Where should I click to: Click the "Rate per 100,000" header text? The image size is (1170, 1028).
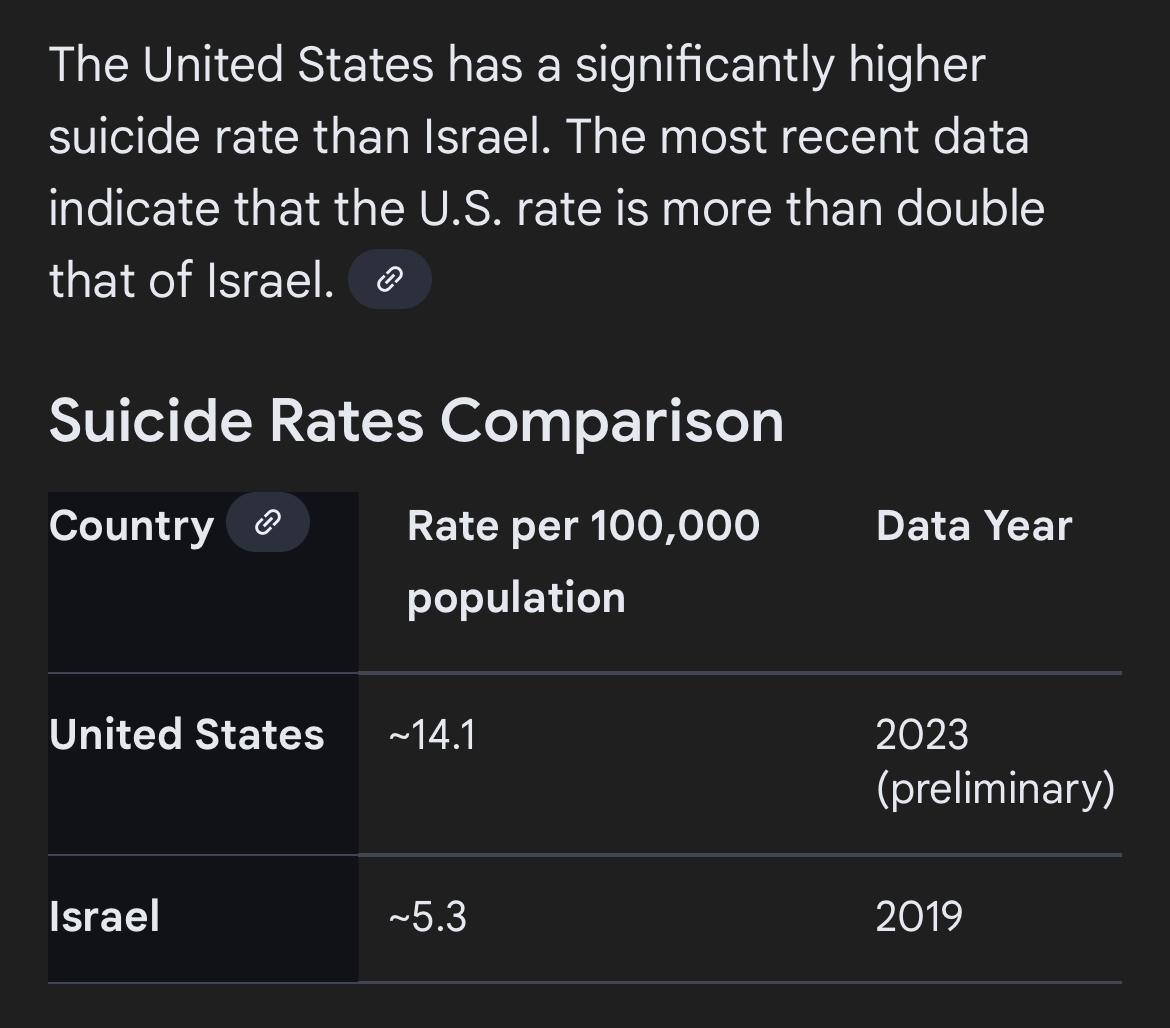pos(583,526)
